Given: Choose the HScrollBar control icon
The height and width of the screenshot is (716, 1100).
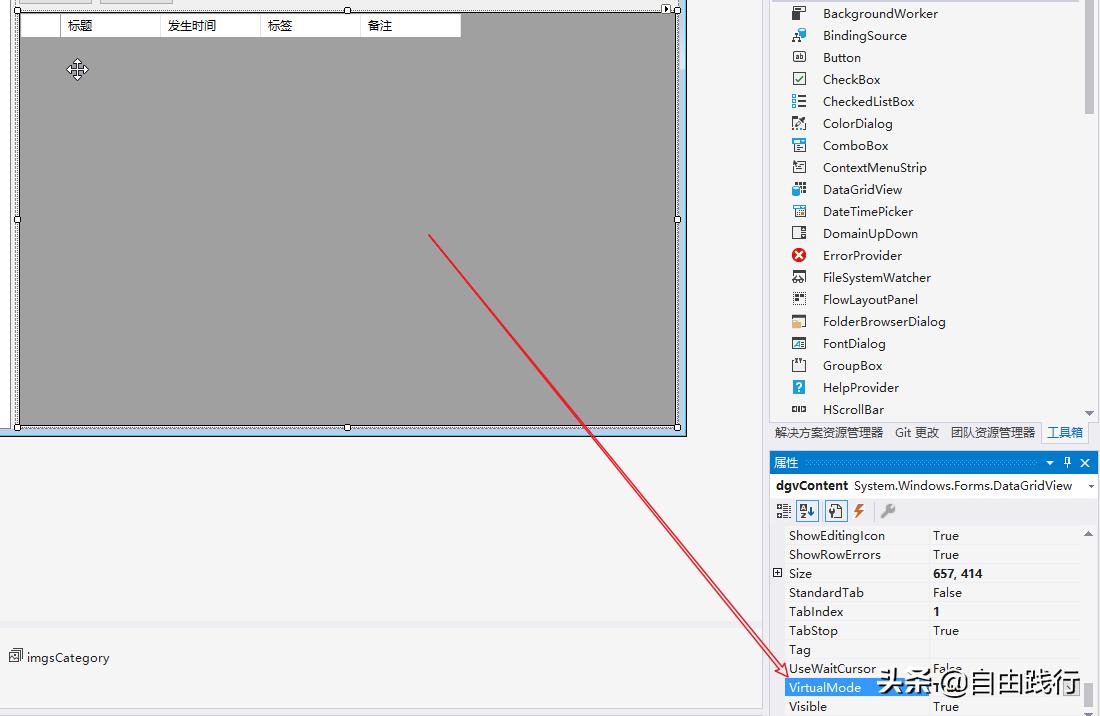Looking at the screenshot, I should pyautogui.click(x=799, y=409).
